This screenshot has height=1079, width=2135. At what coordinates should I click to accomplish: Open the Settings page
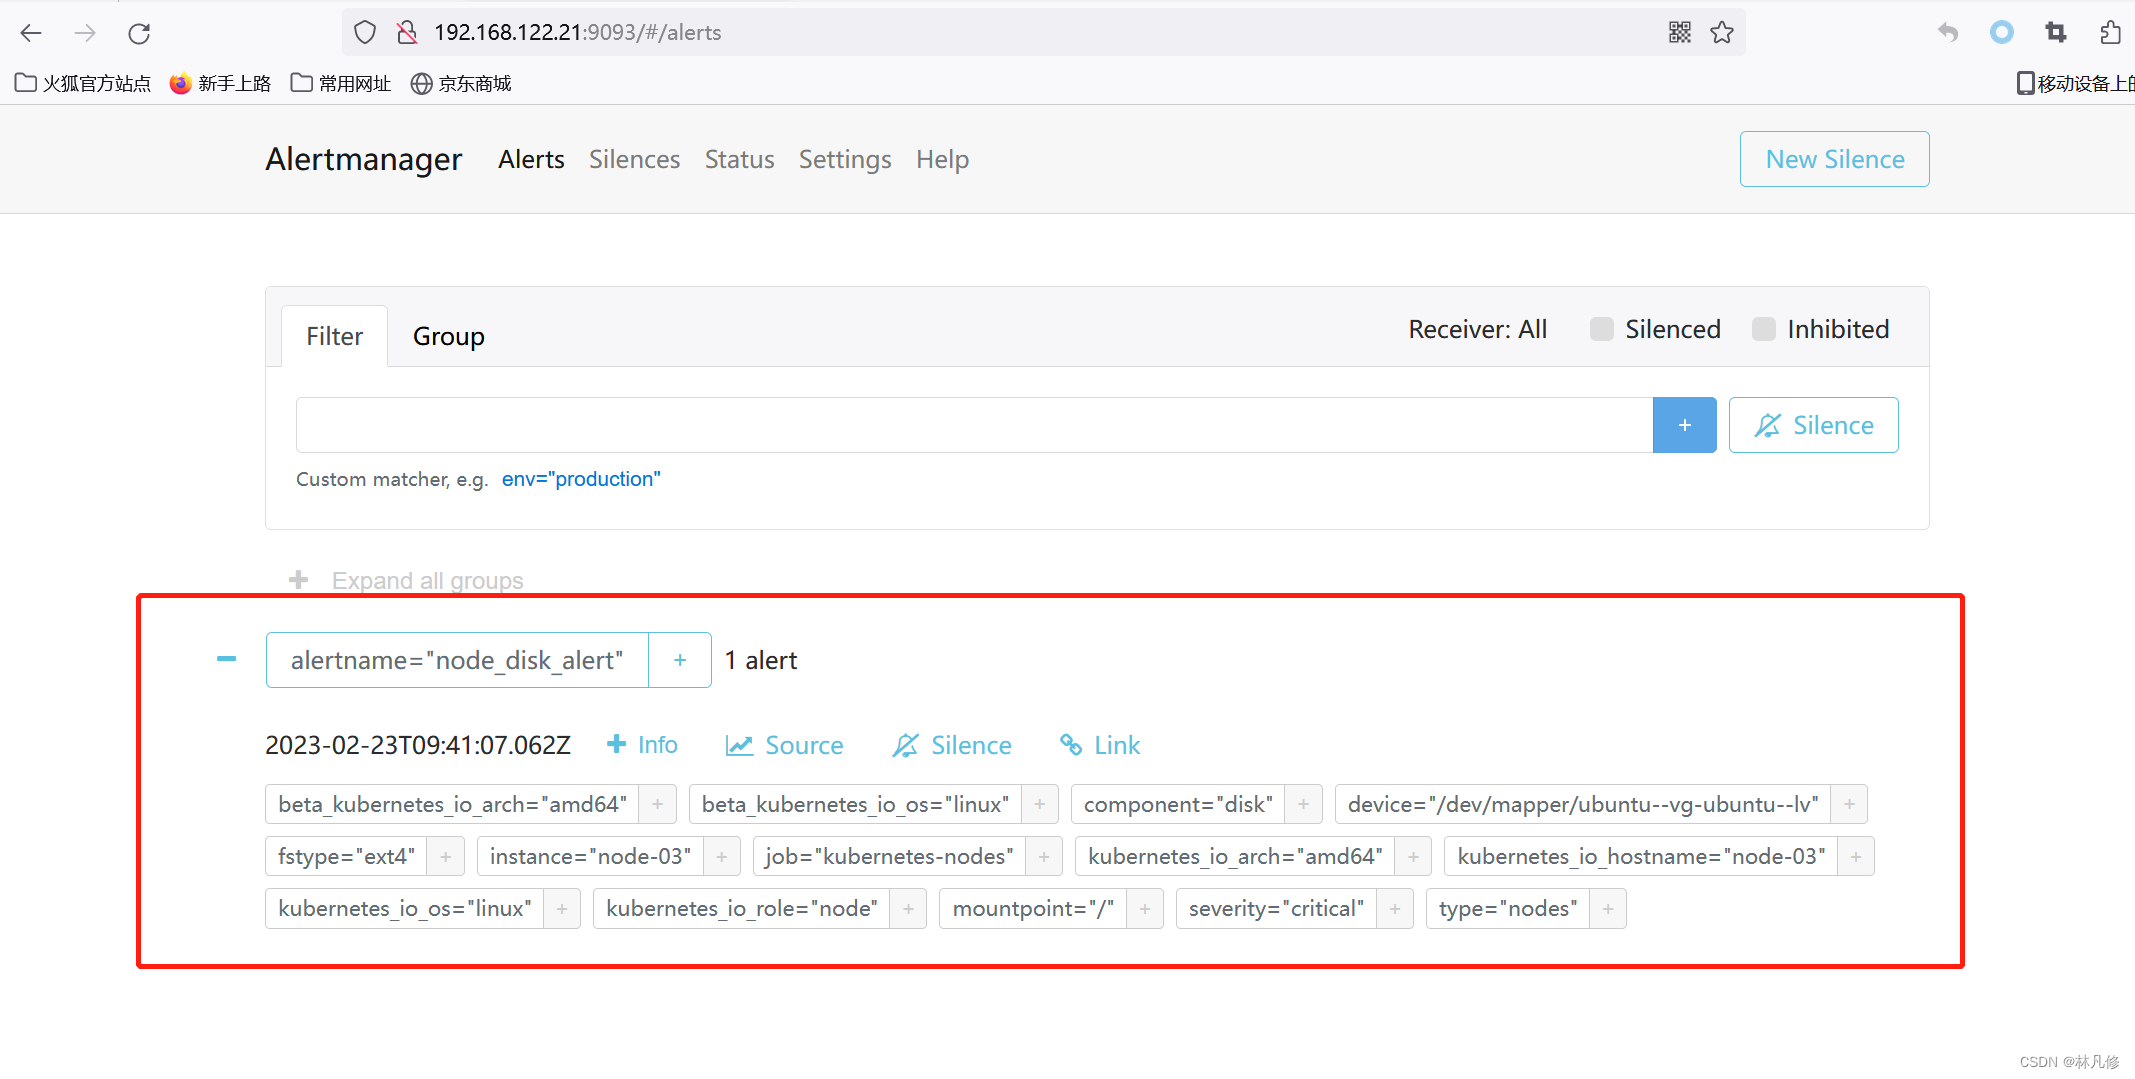pyautogui.click(x=845, y=159)
